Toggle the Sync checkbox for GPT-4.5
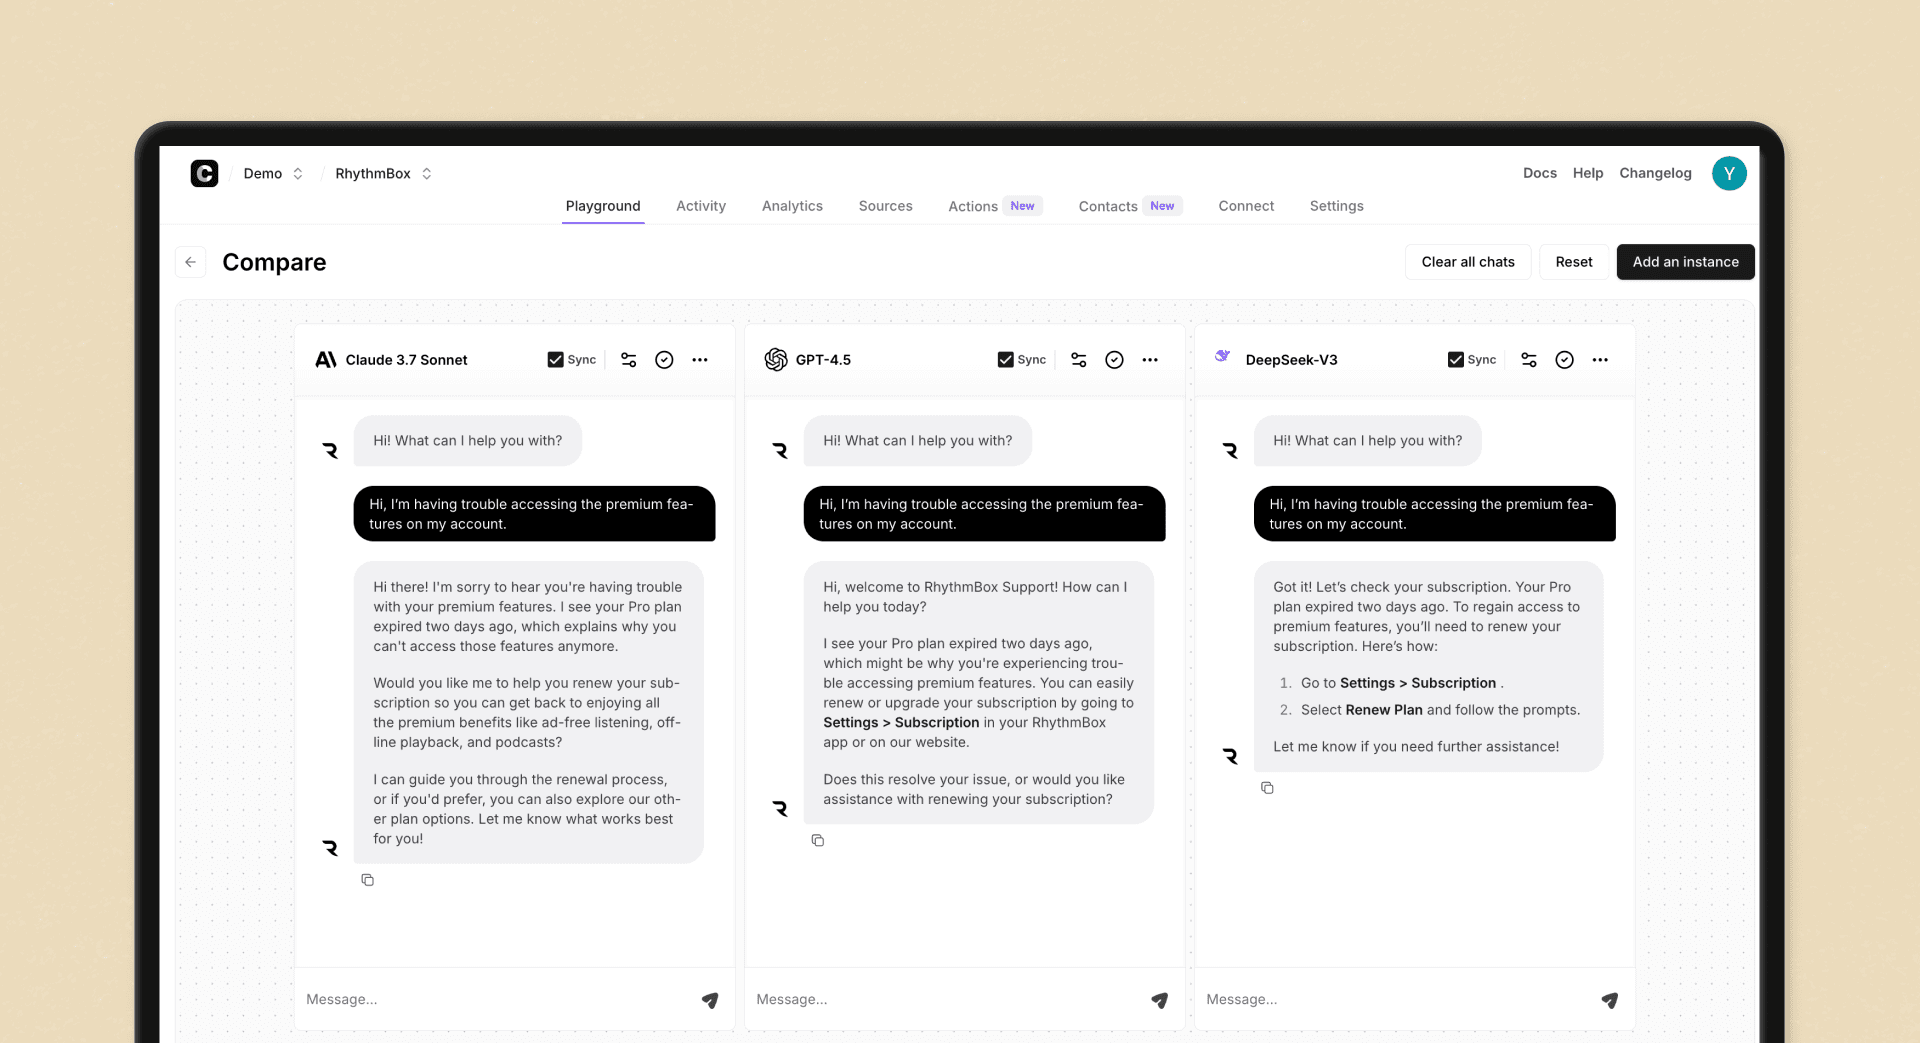The height and width of the screenshot is (1043, 1920). point(1005,360)
